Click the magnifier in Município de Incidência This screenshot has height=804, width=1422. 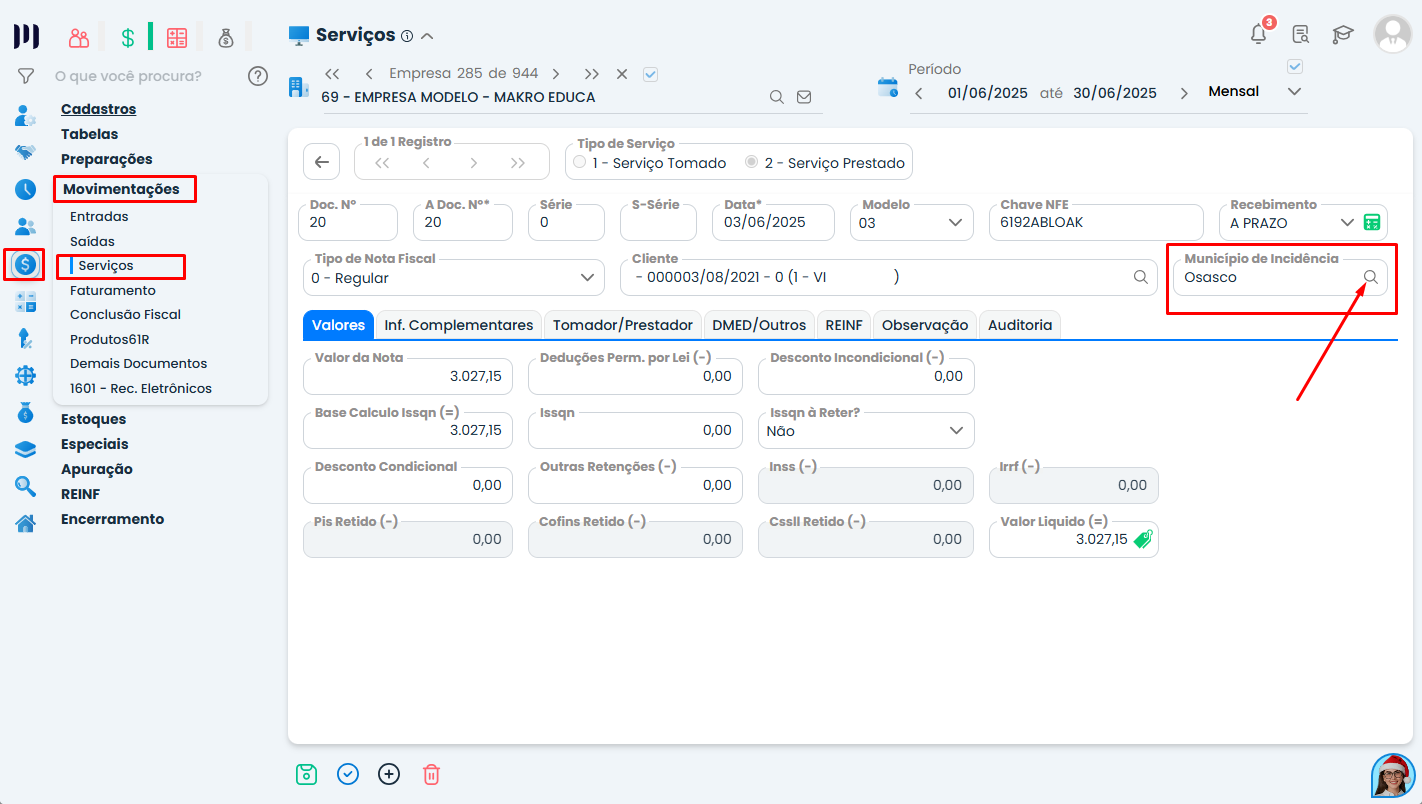[x=1371, y=277]
